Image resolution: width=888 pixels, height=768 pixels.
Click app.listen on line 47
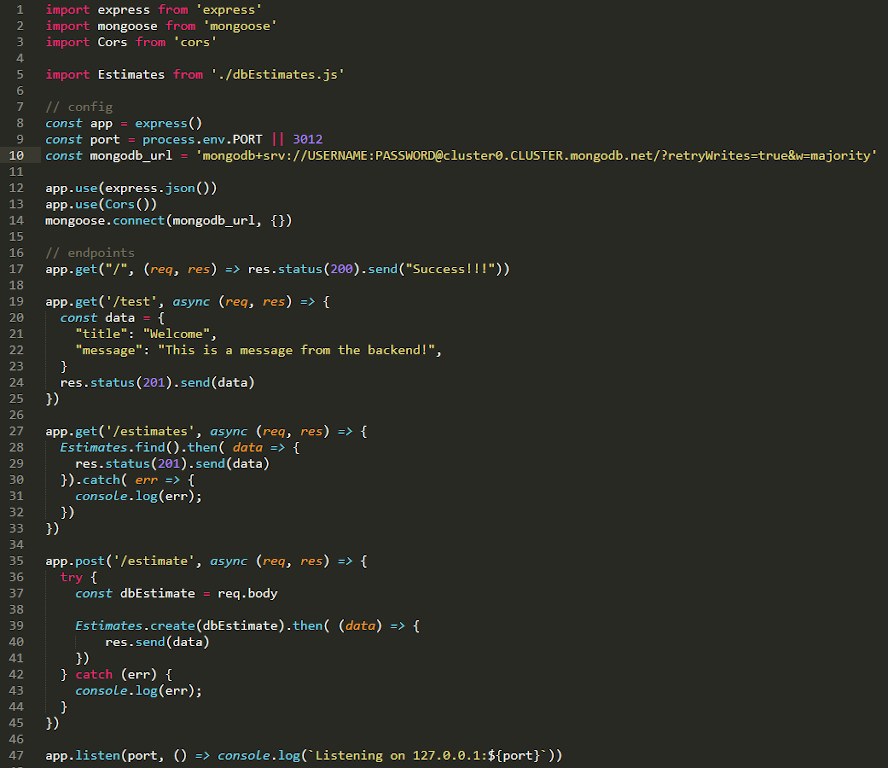pos(83,755)
